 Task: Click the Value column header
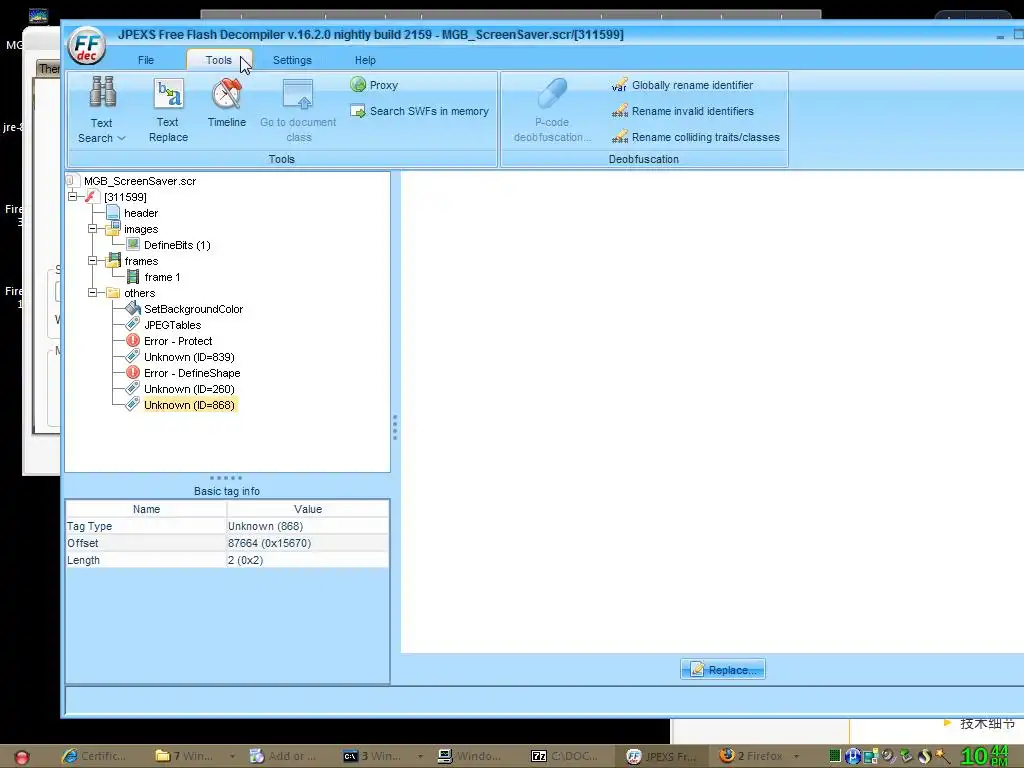coord(308,509)
